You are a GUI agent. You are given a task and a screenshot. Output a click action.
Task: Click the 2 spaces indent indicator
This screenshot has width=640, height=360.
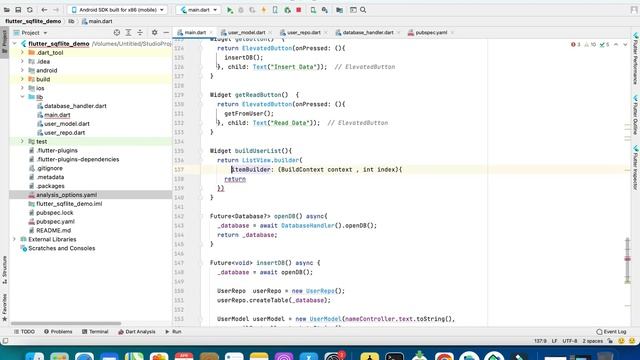pos(592,341)
